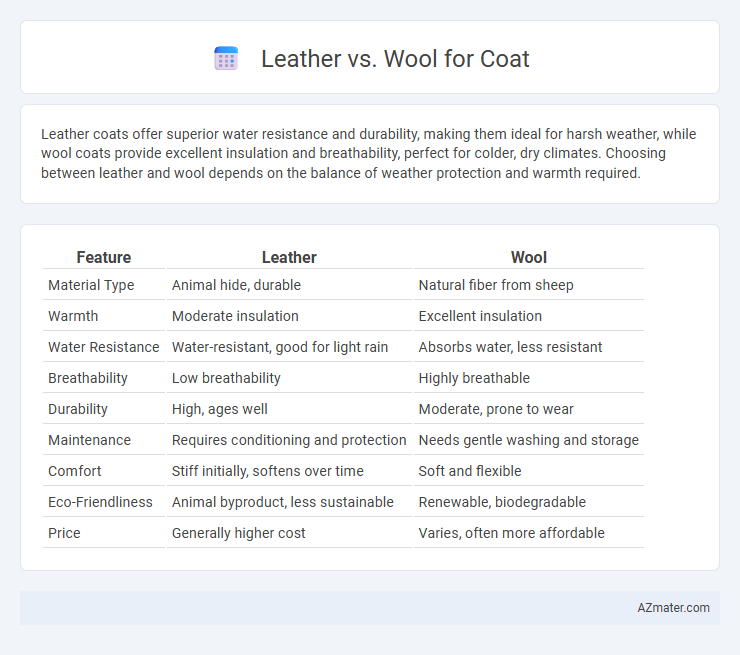Click 'Needs gentle washing and storage' cell

point(529,440)
